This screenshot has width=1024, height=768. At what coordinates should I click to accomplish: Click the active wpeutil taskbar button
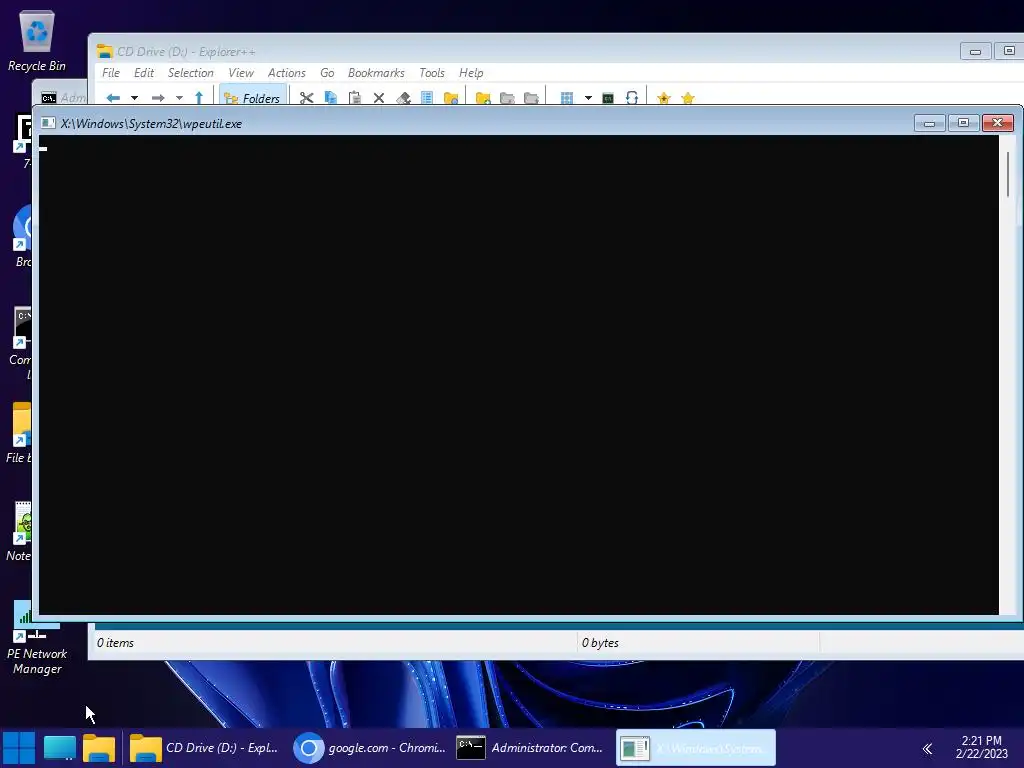[696, 748]
